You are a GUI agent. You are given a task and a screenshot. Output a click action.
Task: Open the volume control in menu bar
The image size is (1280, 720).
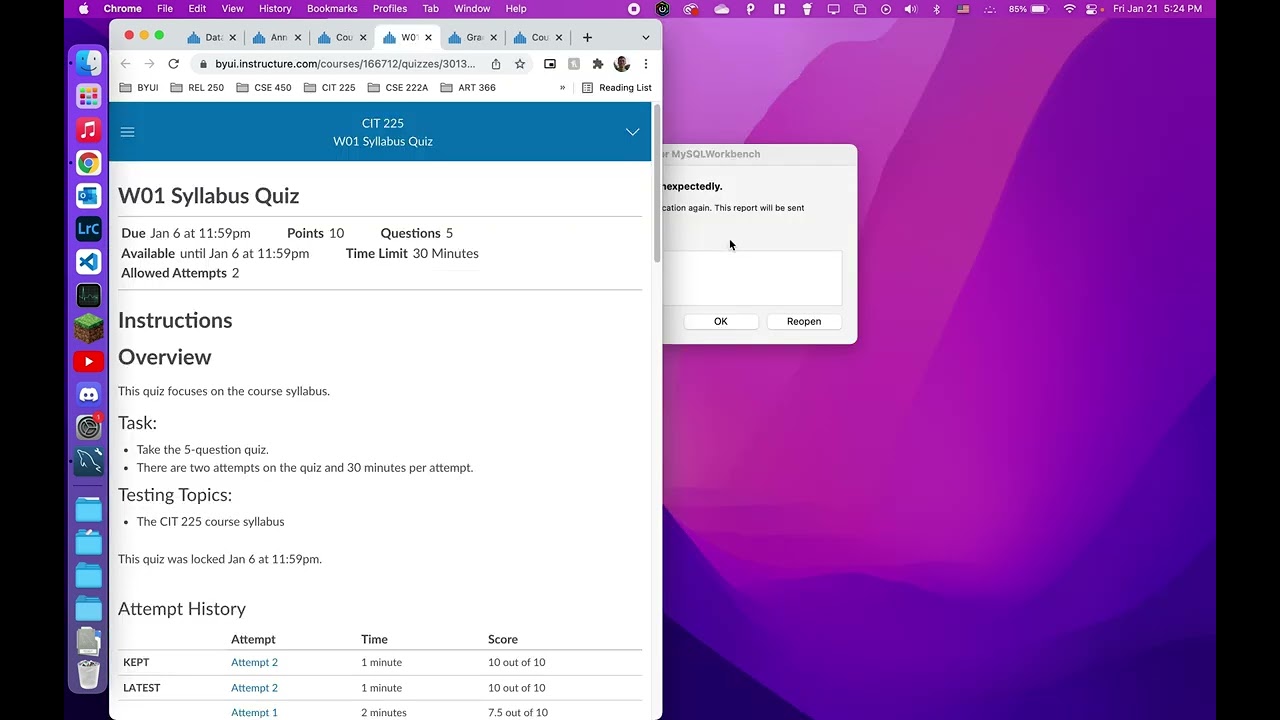pyautogui.click(x=910, y=9)
